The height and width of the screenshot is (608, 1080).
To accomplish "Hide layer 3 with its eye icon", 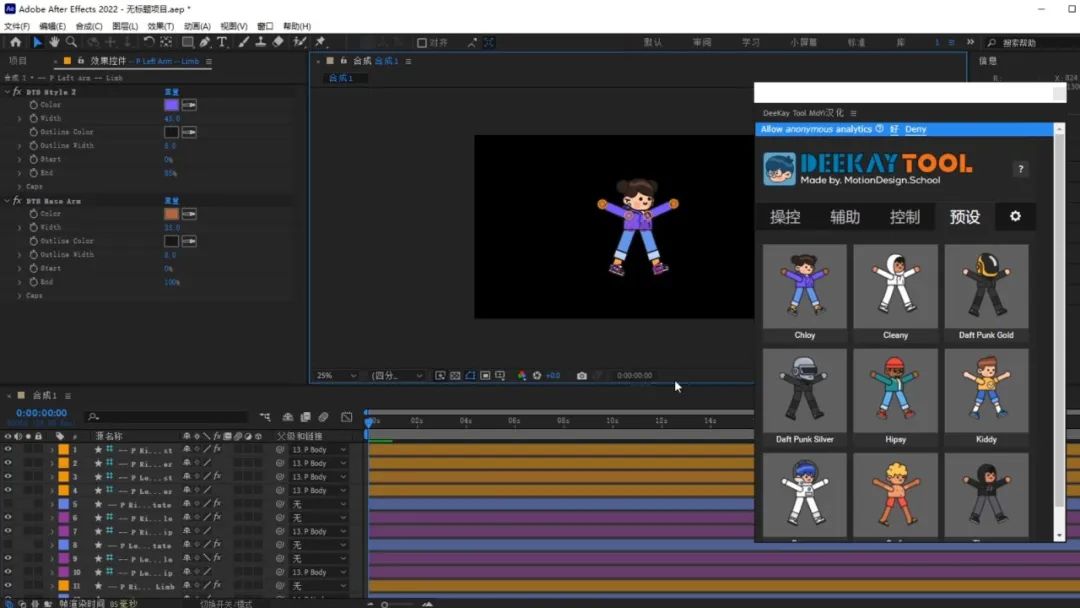I will [8, 476].
